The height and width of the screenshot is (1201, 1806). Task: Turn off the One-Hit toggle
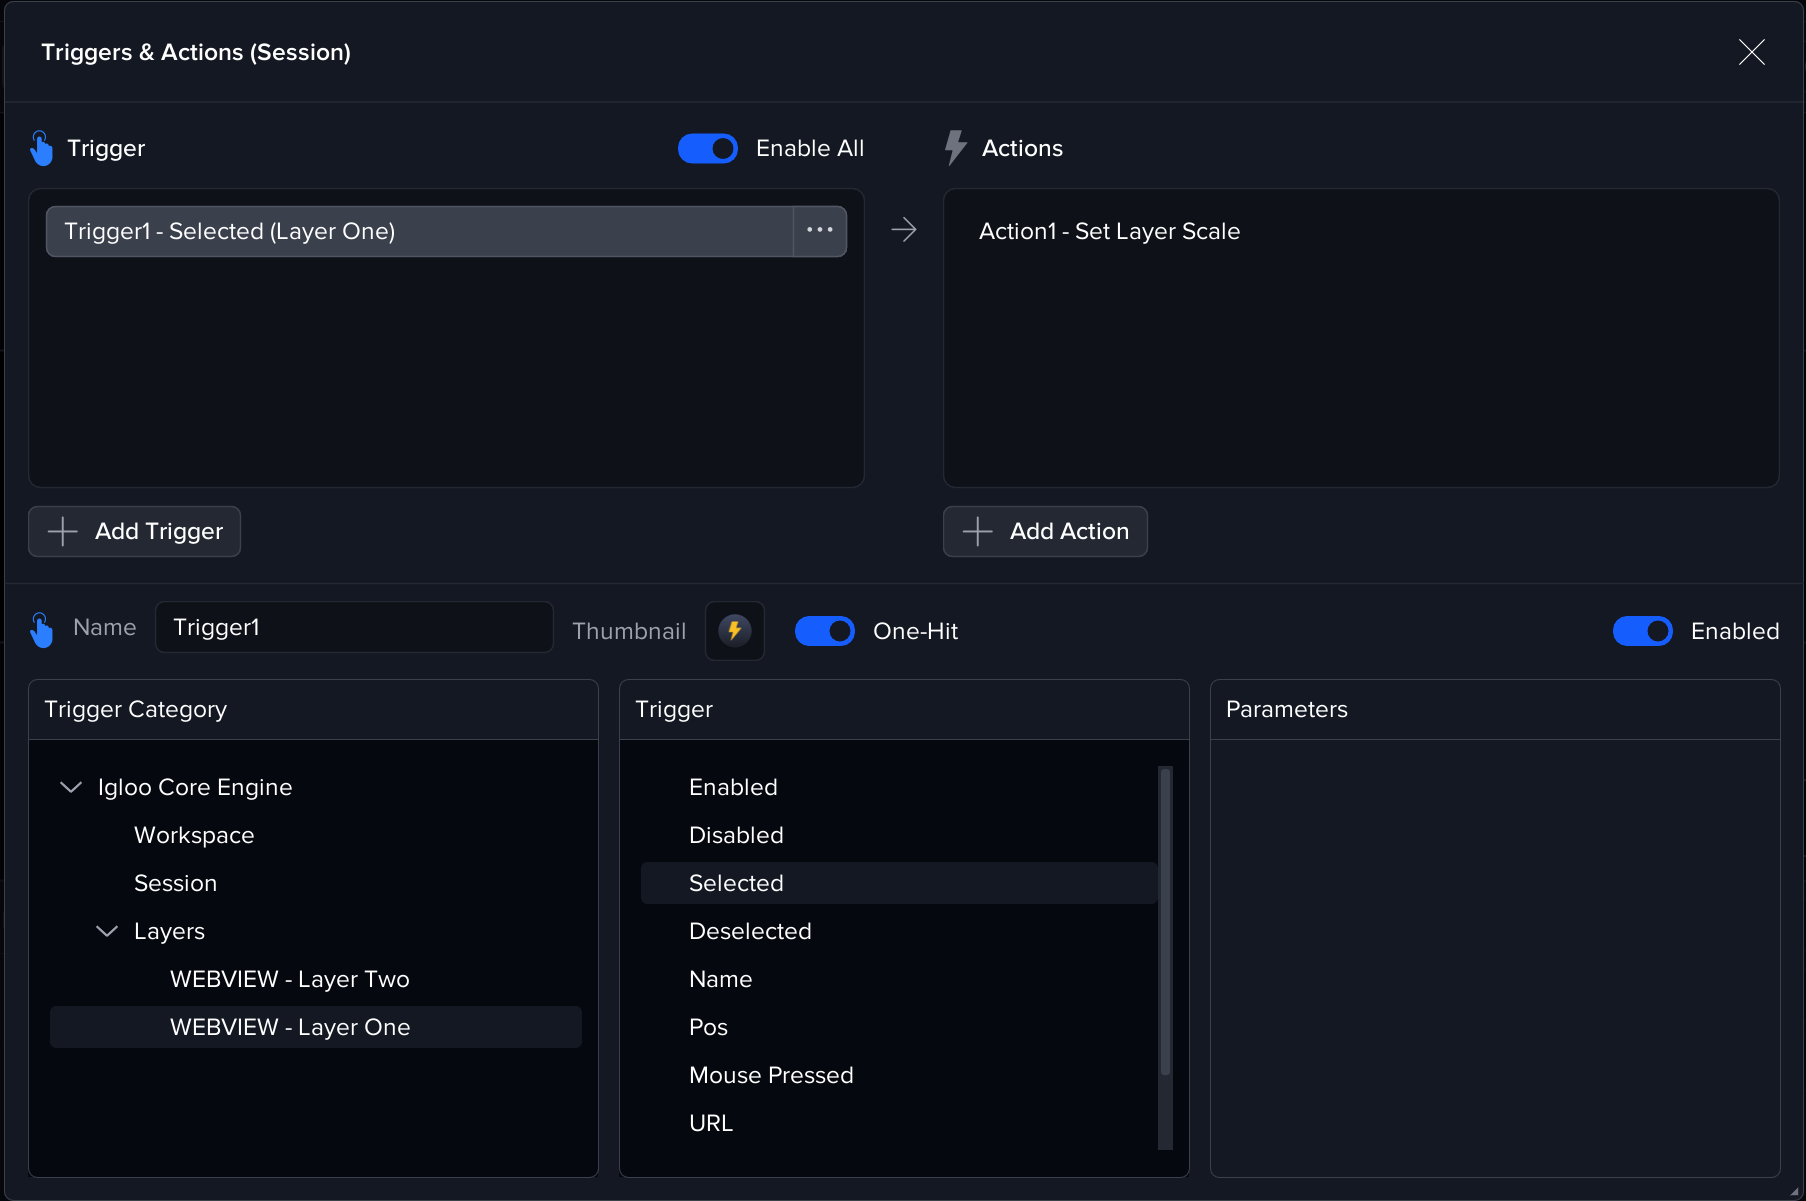[x=824, y=631]
